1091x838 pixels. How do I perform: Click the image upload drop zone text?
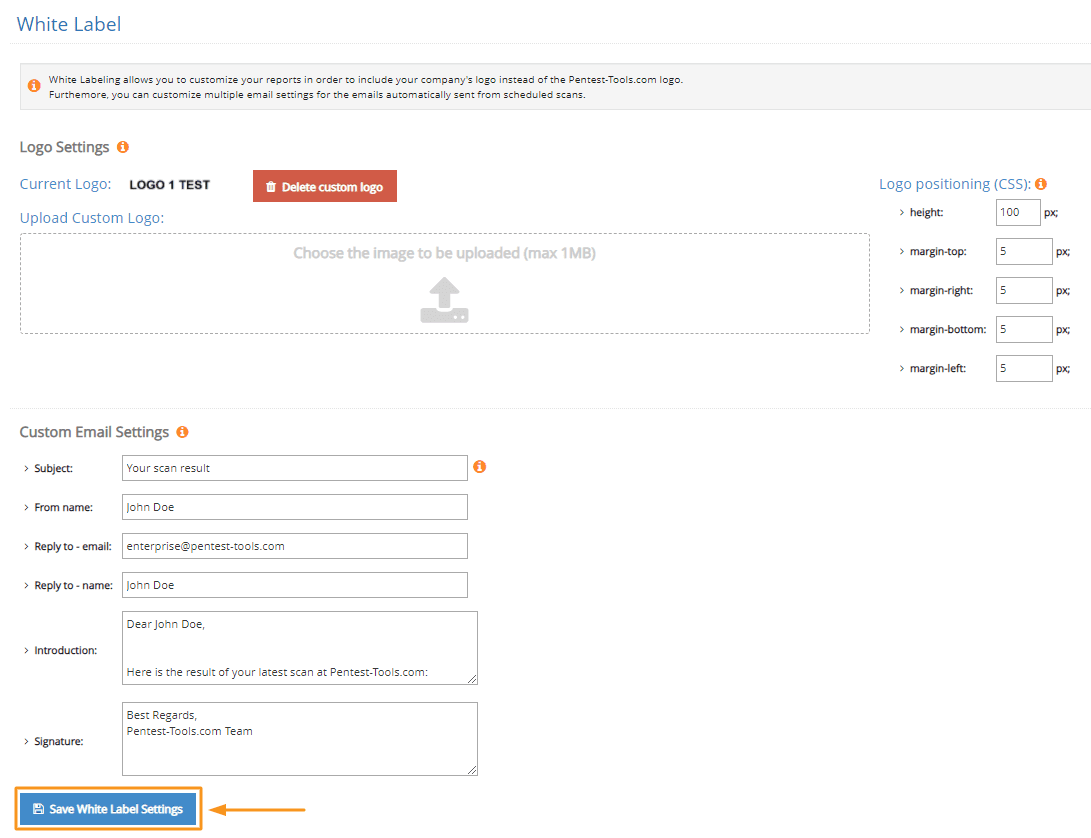point(445,253)
